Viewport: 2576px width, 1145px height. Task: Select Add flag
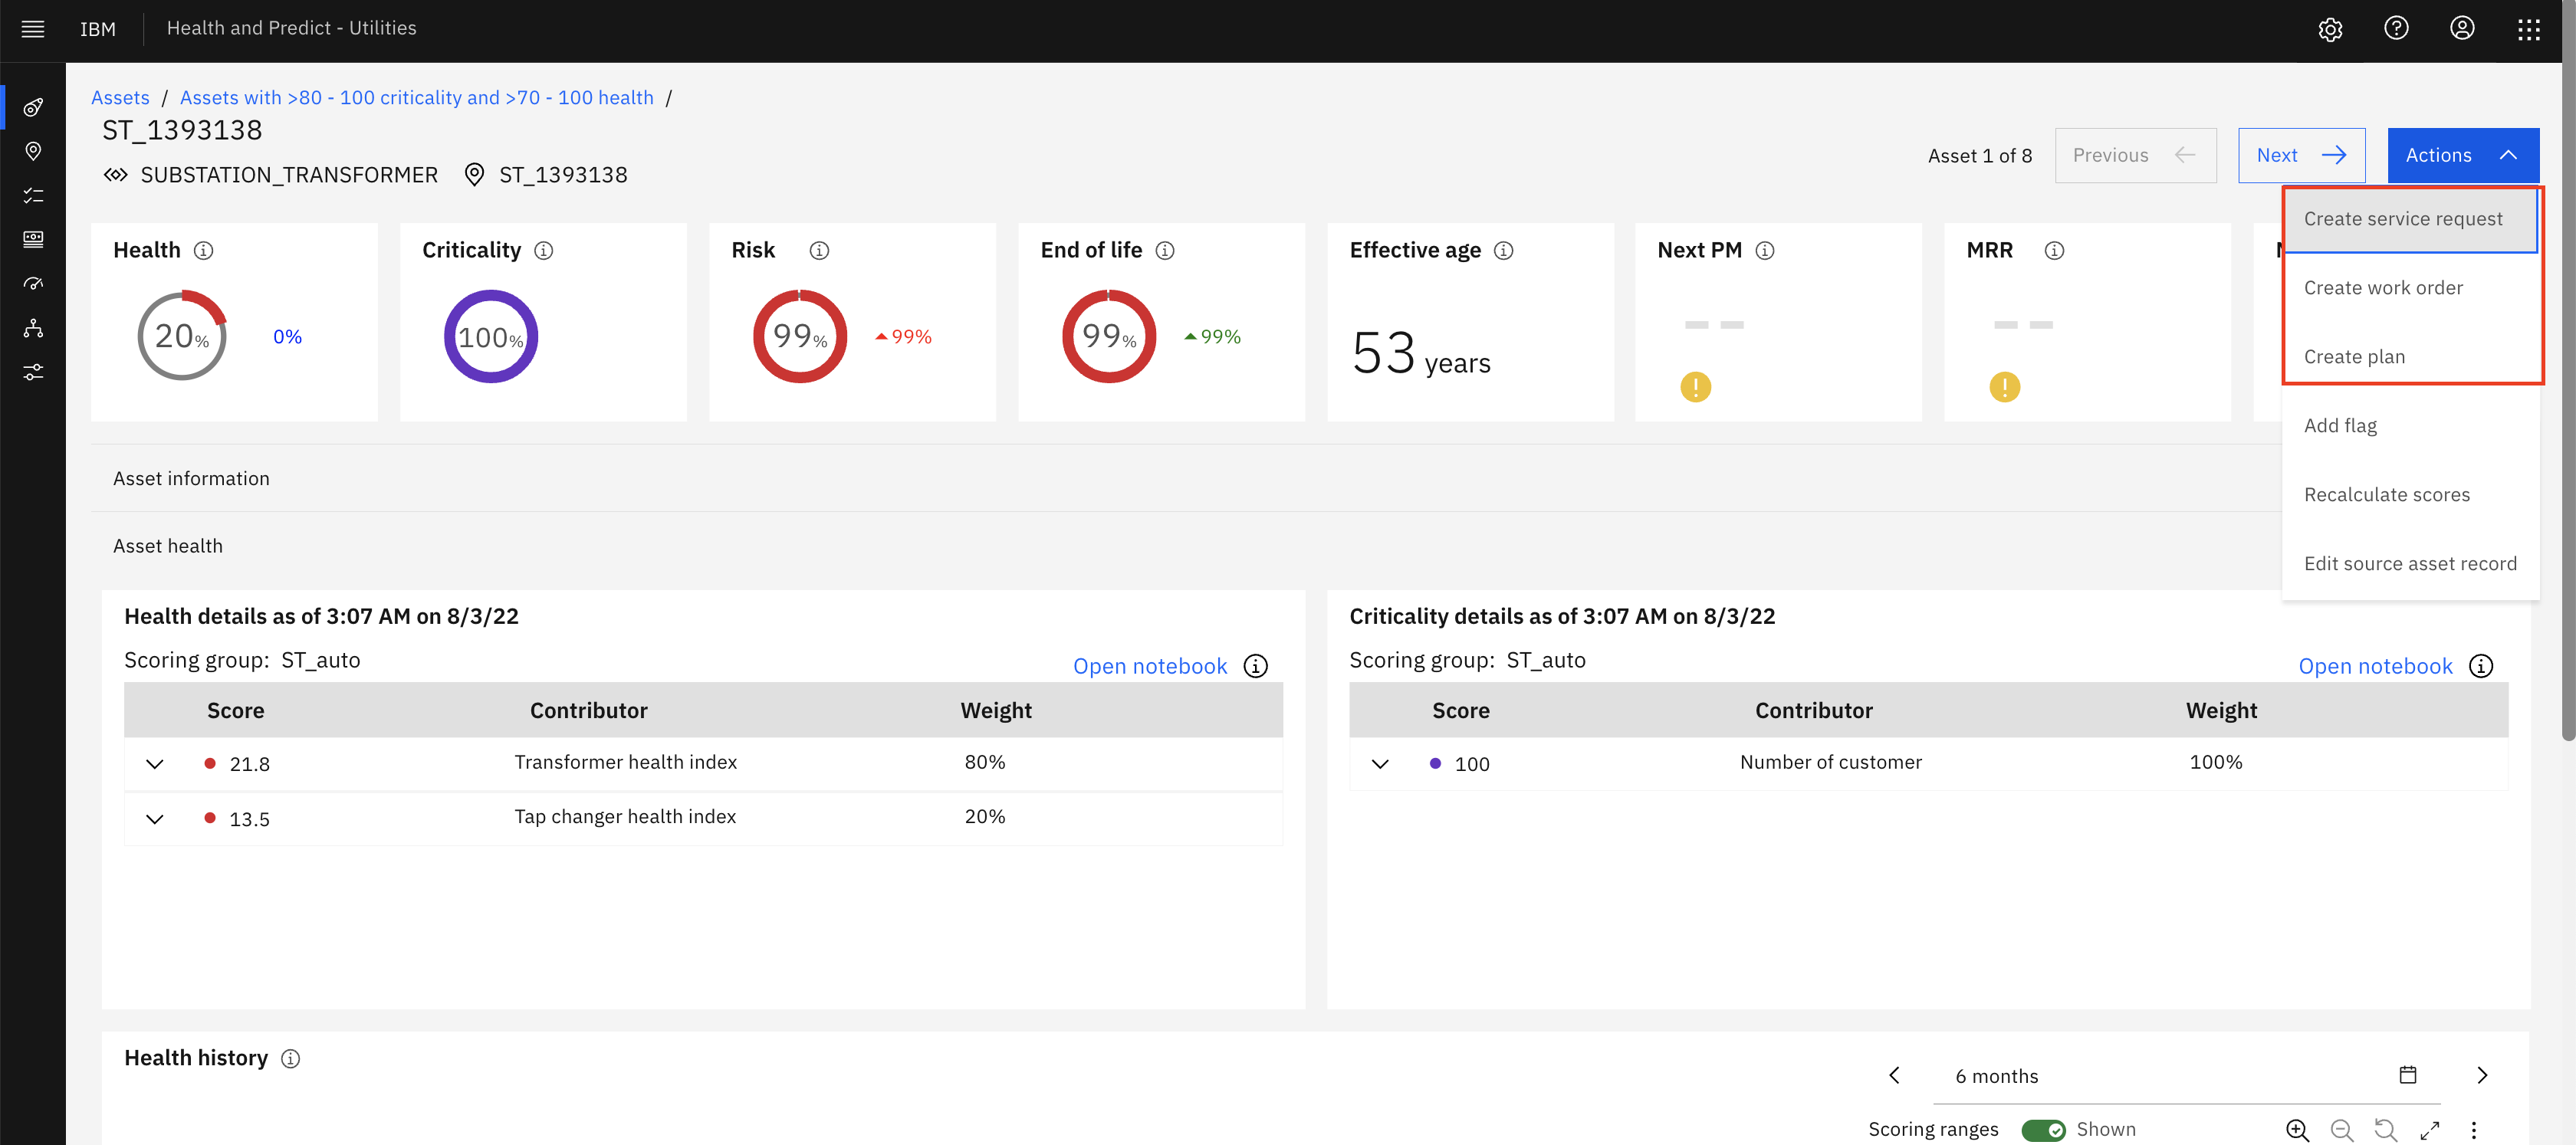(x=2411, y=426)
